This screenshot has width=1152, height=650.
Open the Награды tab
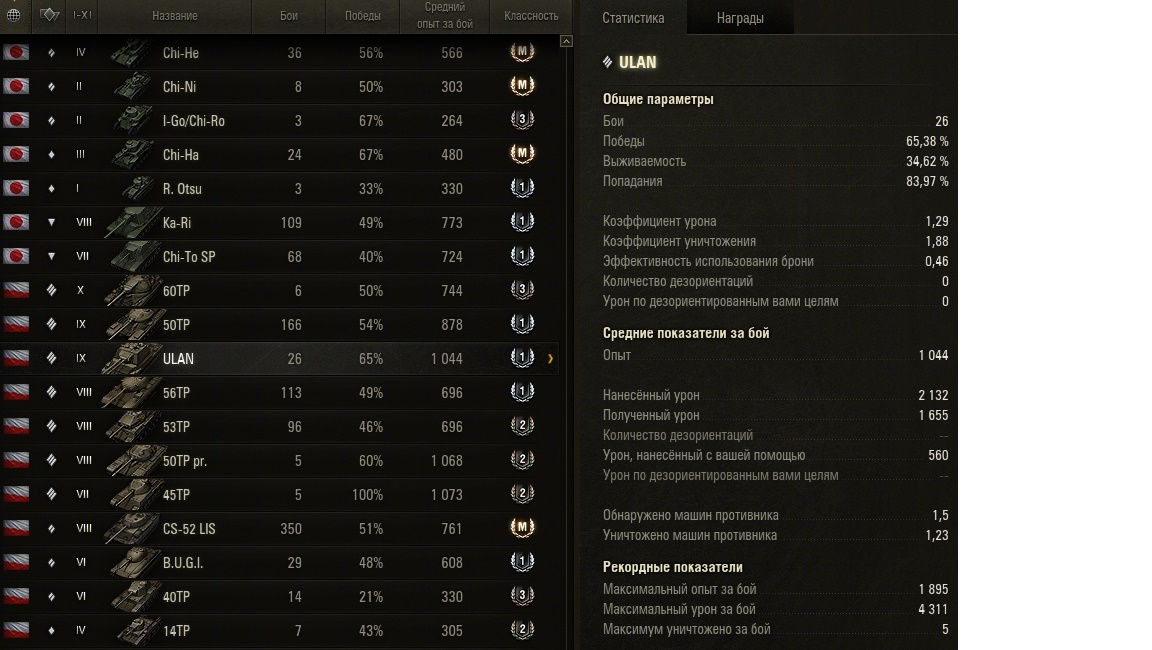click(x=740, y=18)
